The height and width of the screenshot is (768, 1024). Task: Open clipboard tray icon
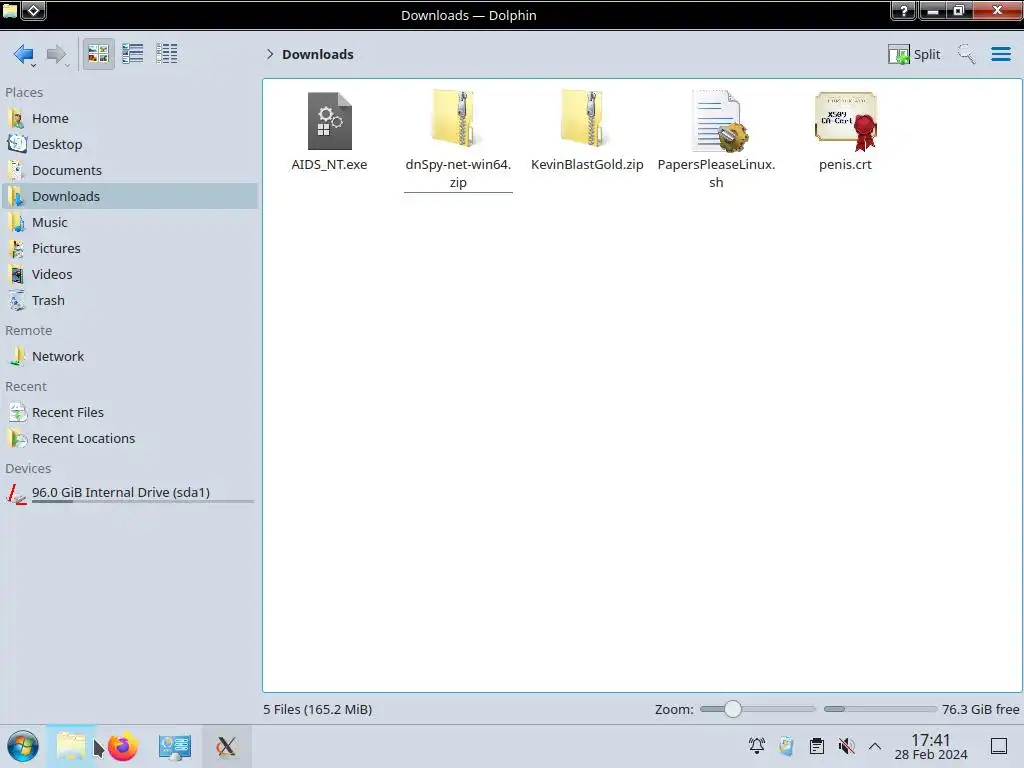816,746
